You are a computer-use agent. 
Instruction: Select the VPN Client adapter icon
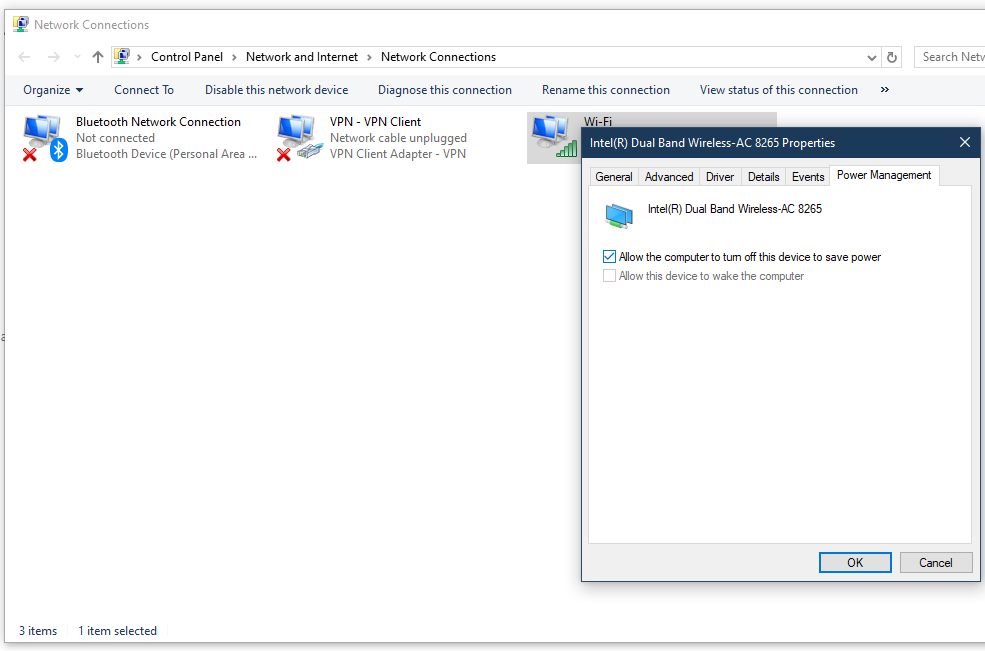click(x=299, y=138)
